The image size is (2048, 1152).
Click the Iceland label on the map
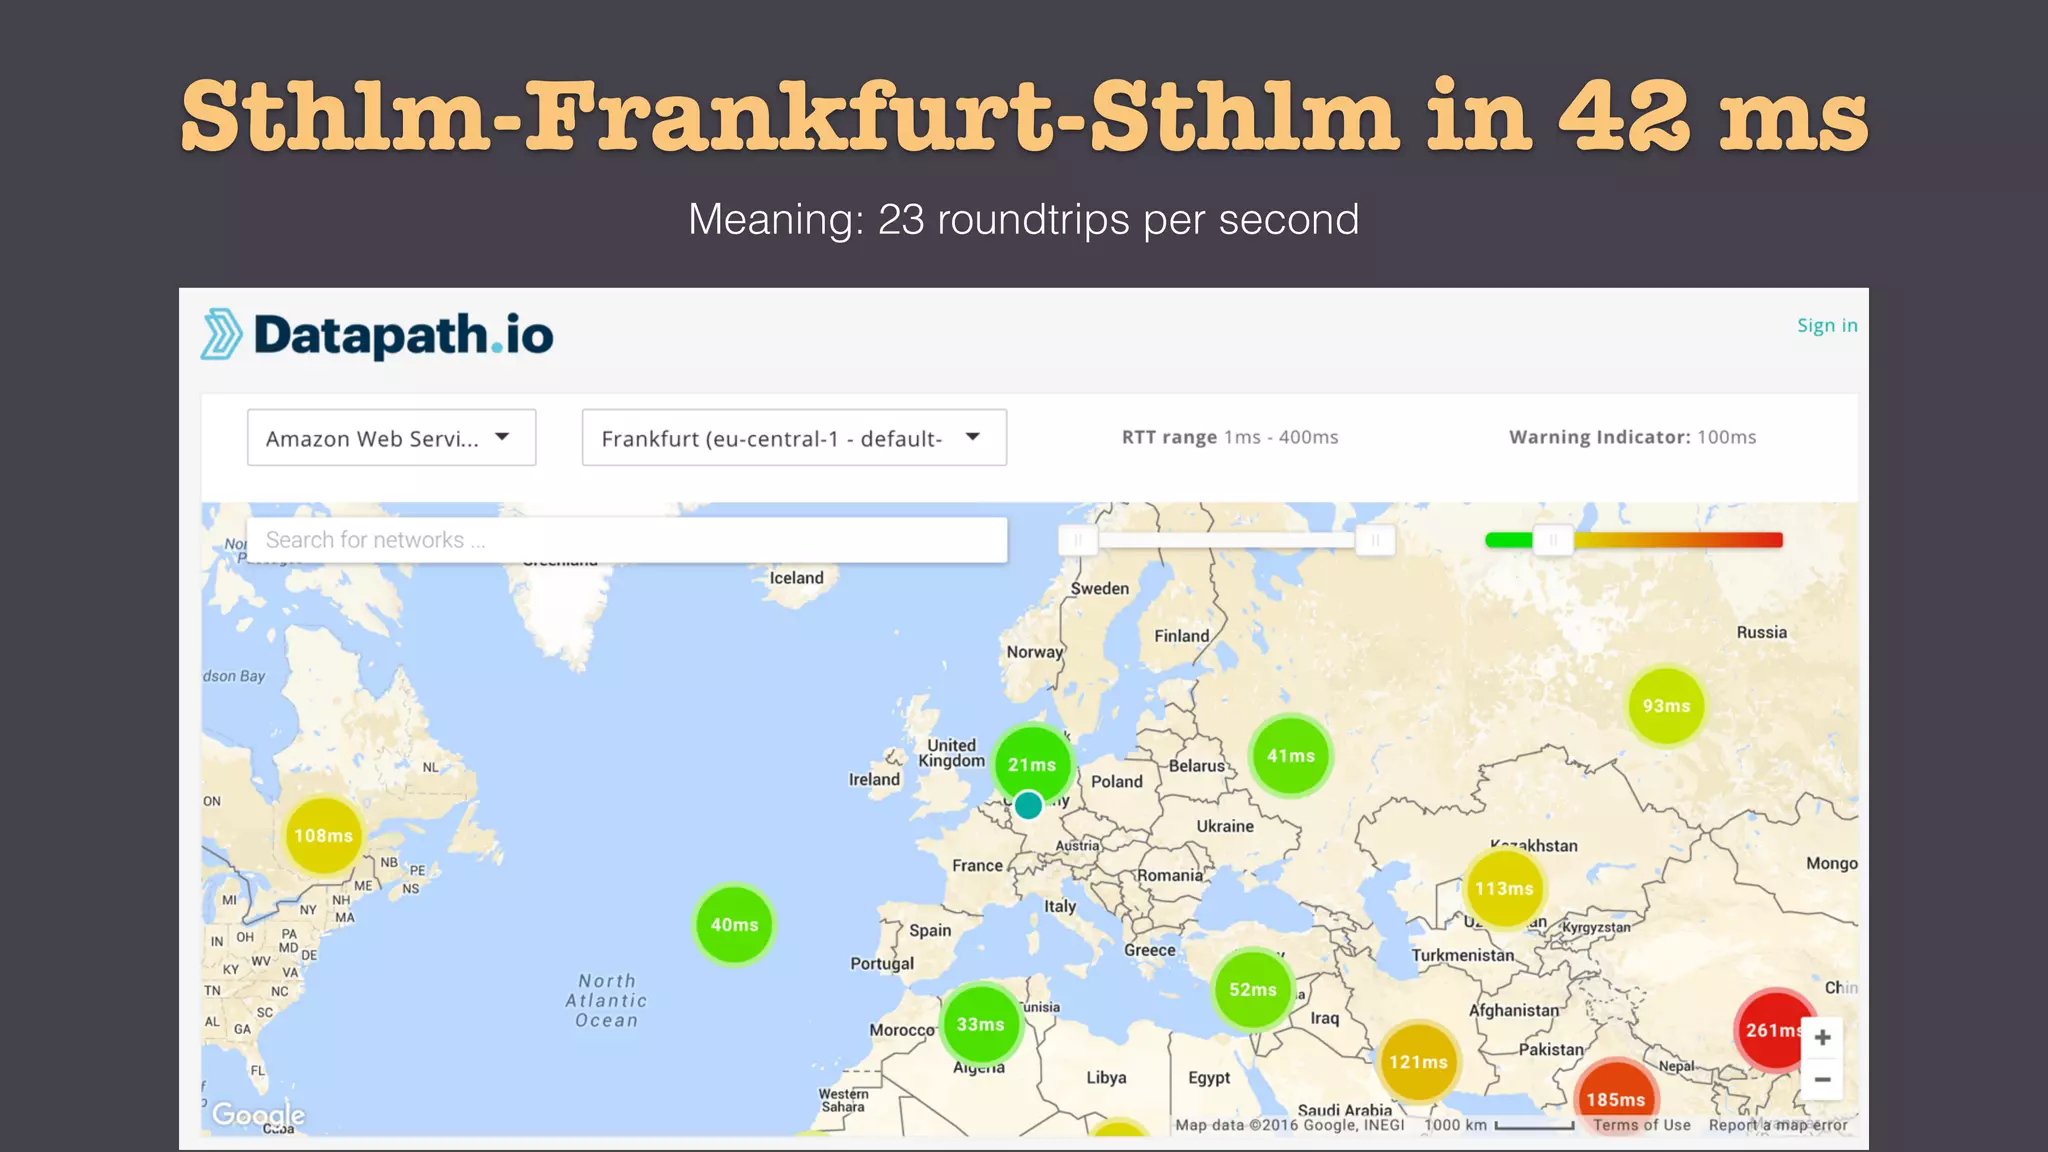797,578
